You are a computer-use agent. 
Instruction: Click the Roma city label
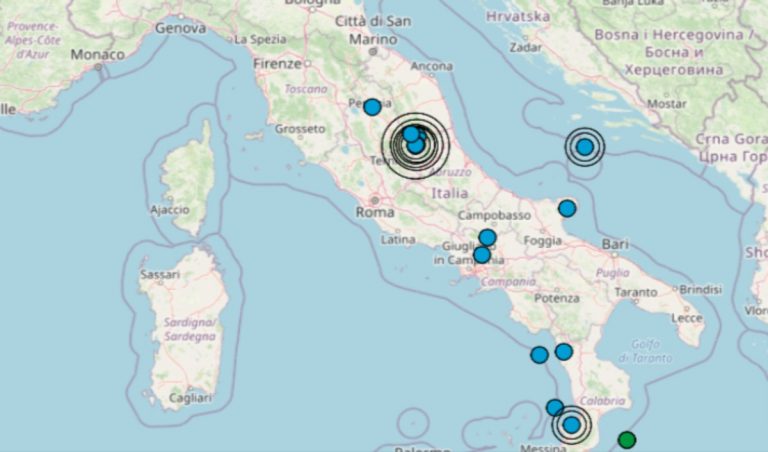(376, 213)
